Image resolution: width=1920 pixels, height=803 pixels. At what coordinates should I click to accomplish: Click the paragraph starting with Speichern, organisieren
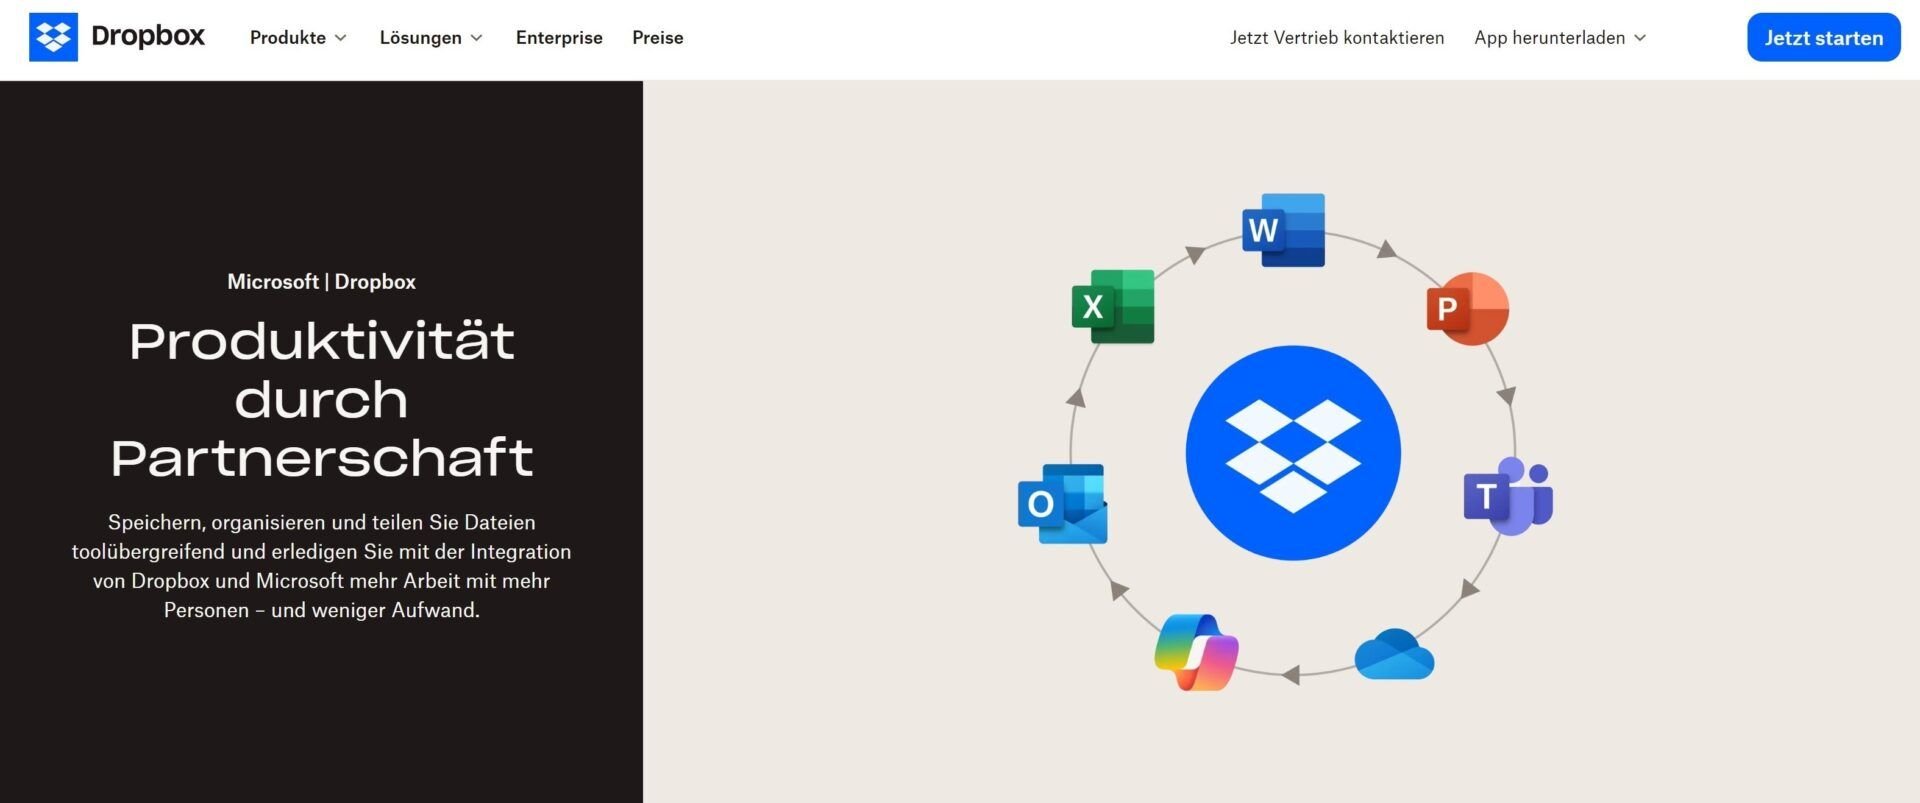[x=321, y=566]
